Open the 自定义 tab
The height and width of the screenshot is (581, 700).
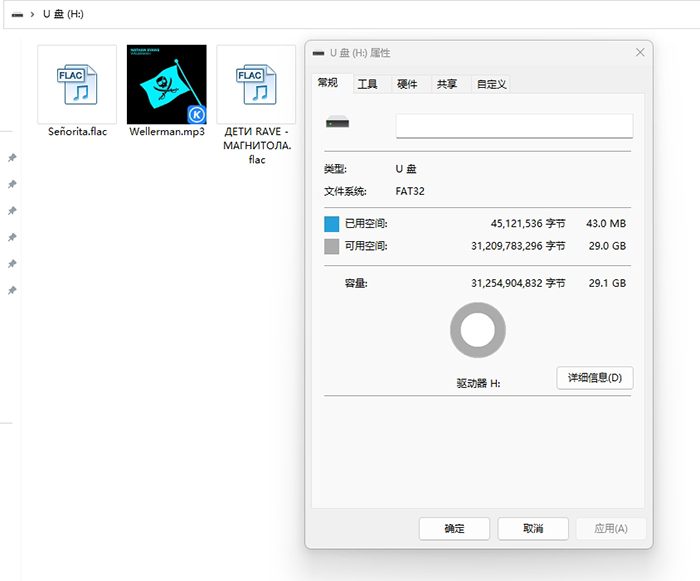pos(491,84)
